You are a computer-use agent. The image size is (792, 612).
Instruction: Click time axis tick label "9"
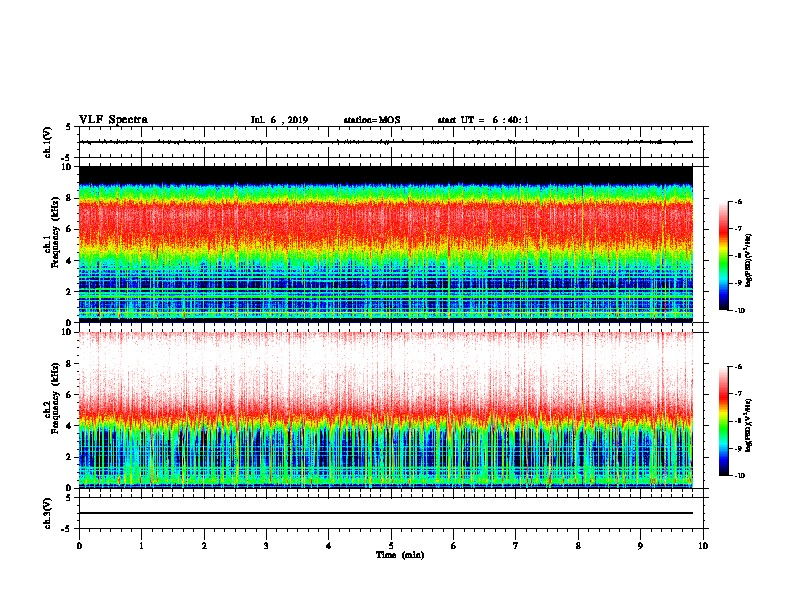pos(640,546)
